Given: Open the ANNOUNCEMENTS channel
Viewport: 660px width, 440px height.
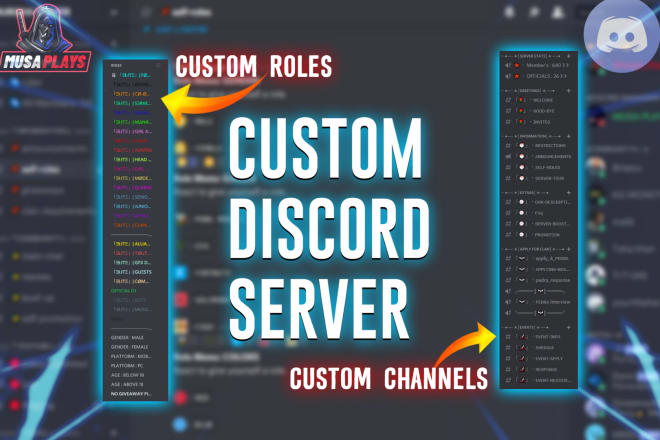Looking at the screenshot, I should coord(538,157).
